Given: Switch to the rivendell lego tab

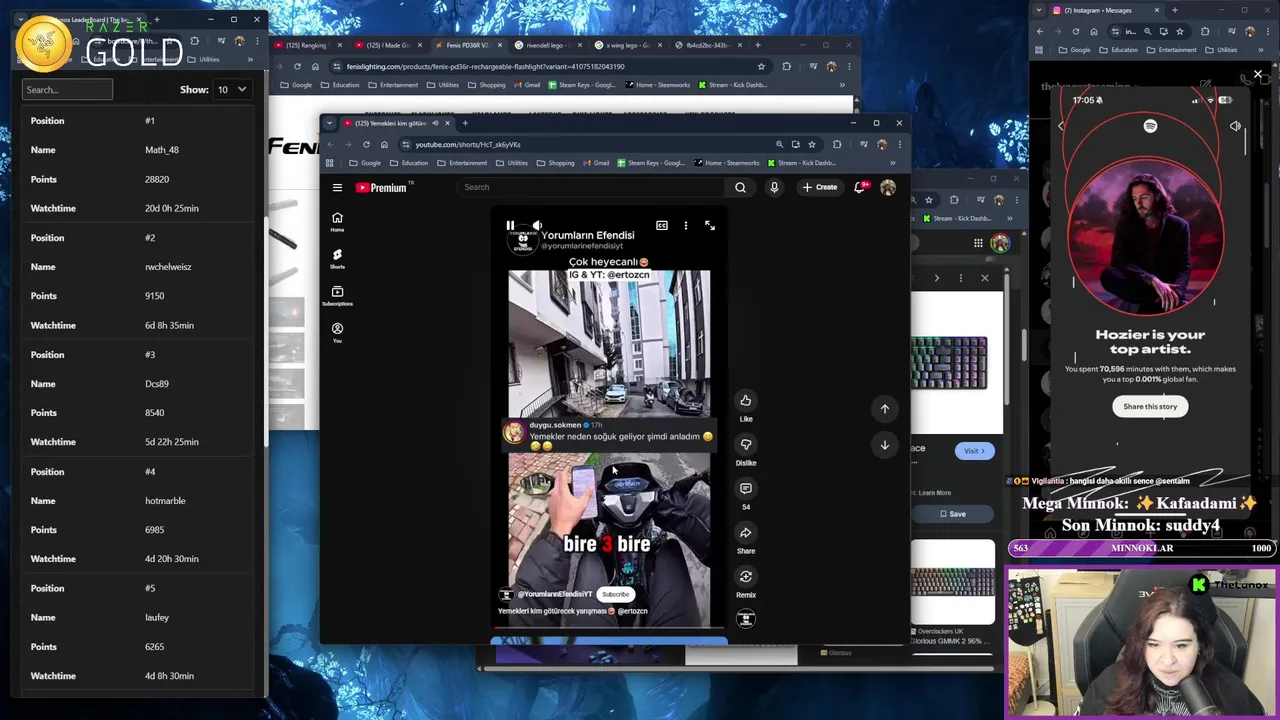Looking at the screenshot, I should [x=546, y=45].
